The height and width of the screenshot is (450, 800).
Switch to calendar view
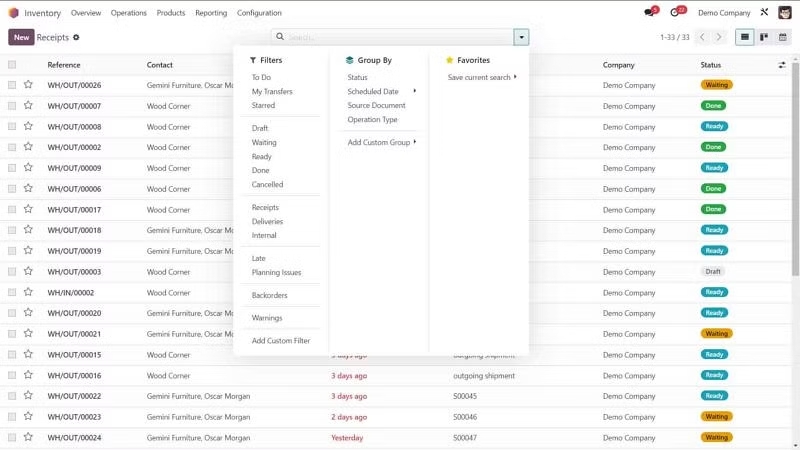point(783,37)
